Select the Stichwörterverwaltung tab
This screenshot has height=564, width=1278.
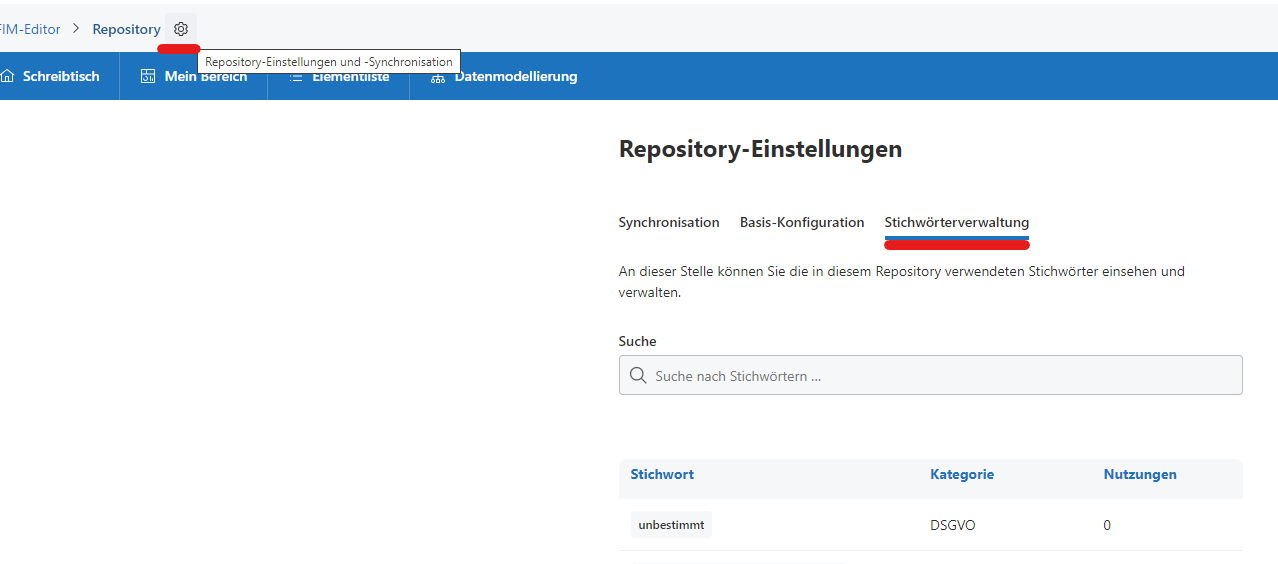click(956, 222)
